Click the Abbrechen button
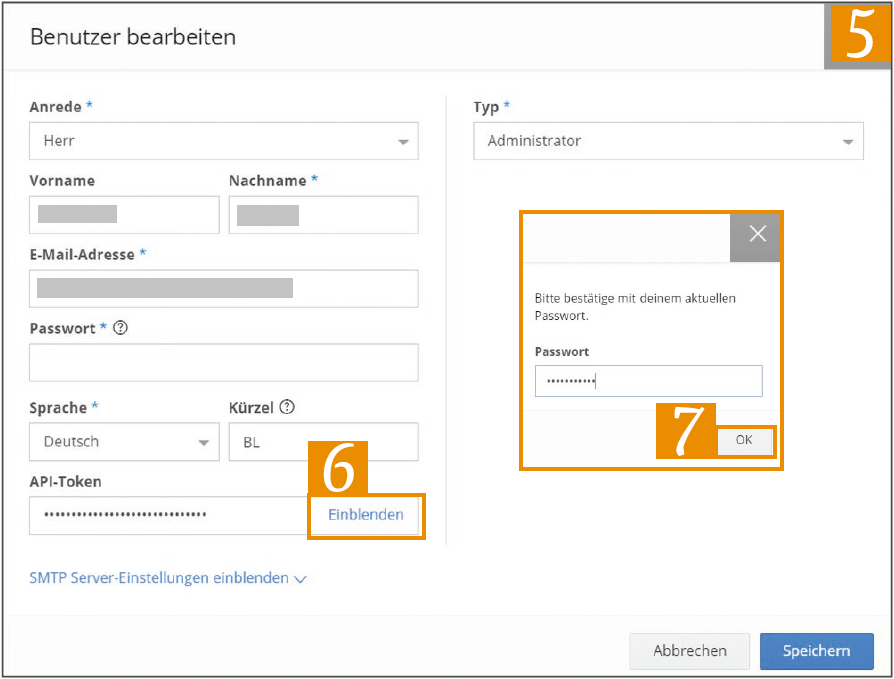Screen dimensions: 894x679 (x=690, y=651)
